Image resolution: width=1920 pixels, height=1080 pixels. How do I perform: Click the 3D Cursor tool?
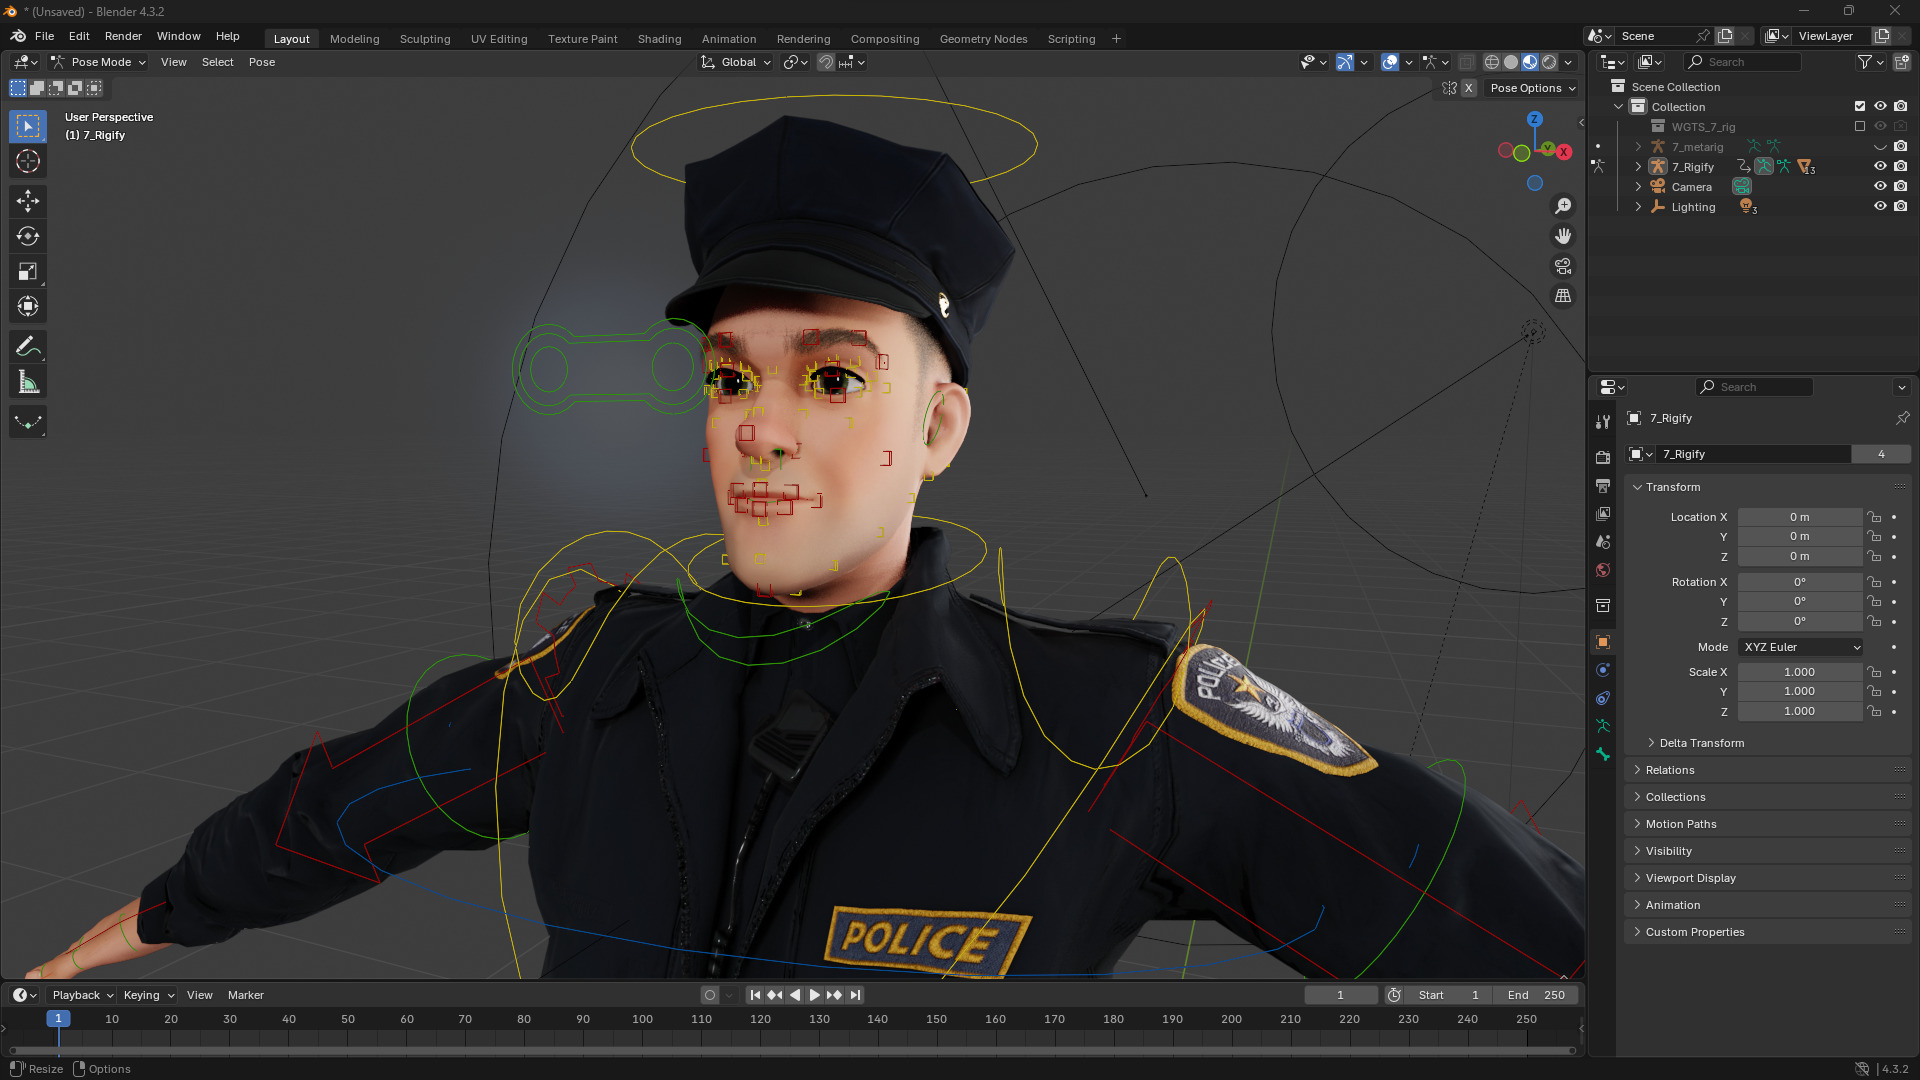point(28,161)
